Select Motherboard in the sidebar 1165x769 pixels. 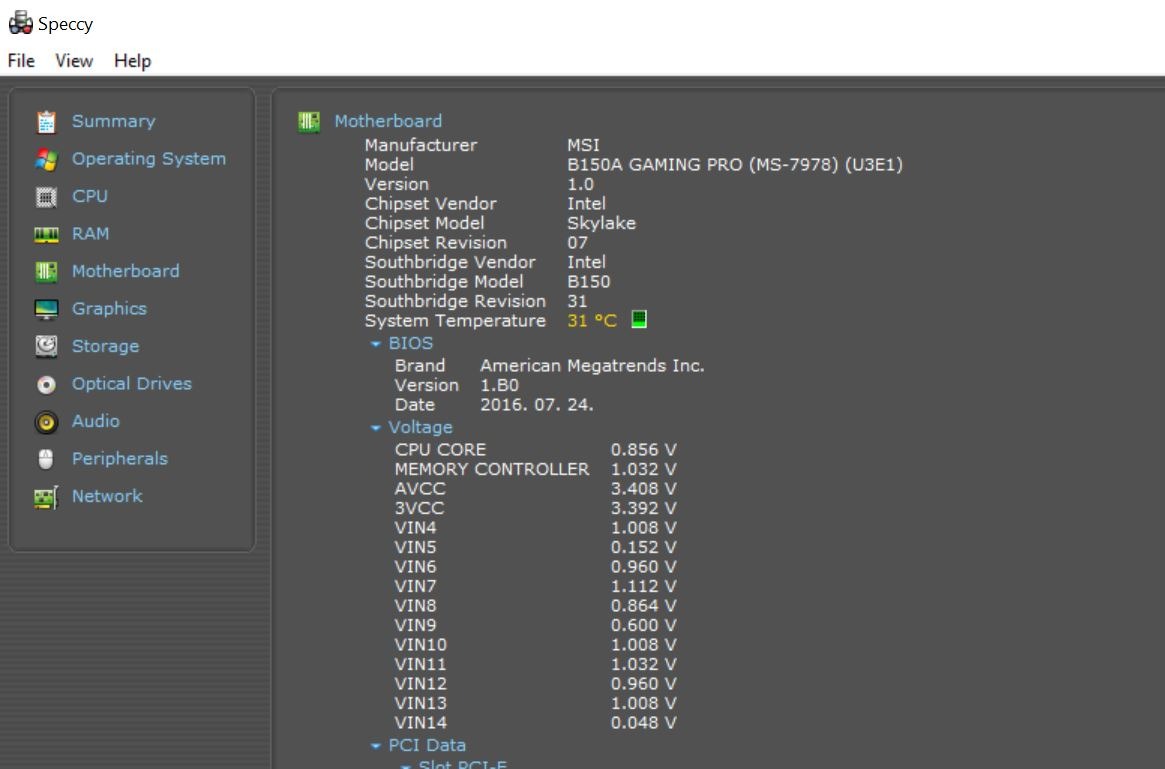tap(125, 271)
